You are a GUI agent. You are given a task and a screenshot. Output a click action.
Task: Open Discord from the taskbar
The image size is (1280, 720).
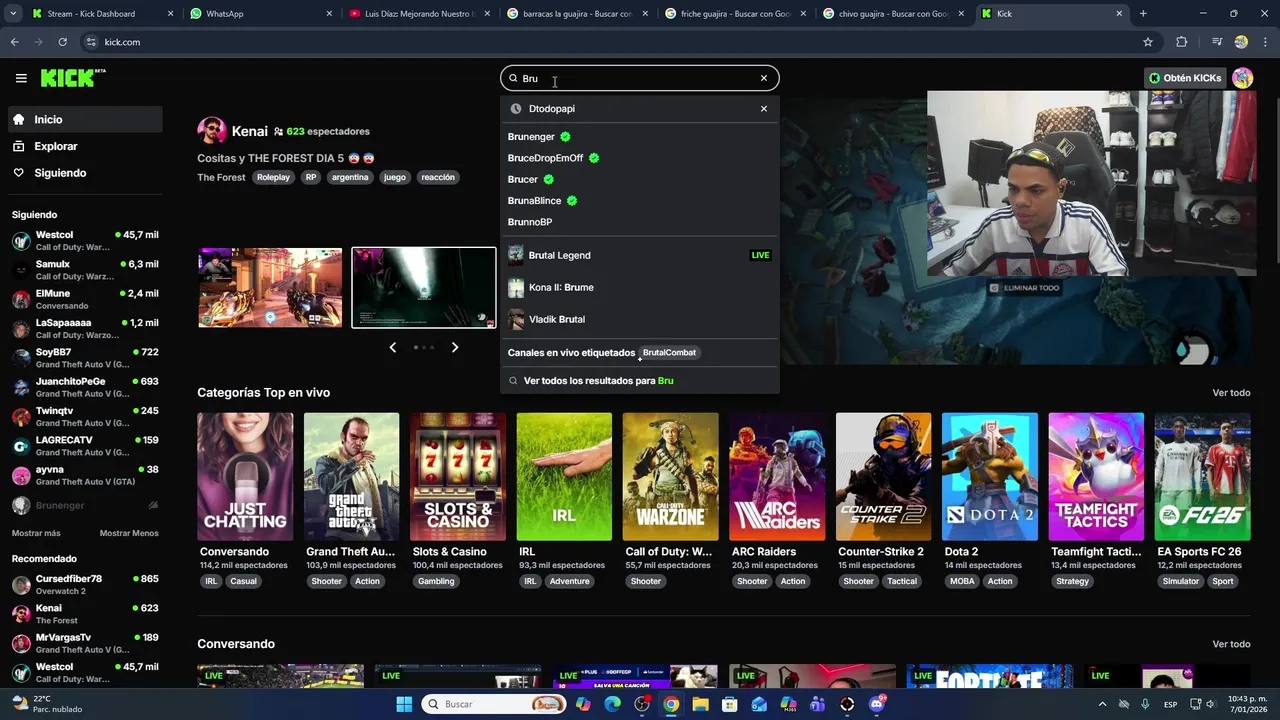[x=877, y=704]
